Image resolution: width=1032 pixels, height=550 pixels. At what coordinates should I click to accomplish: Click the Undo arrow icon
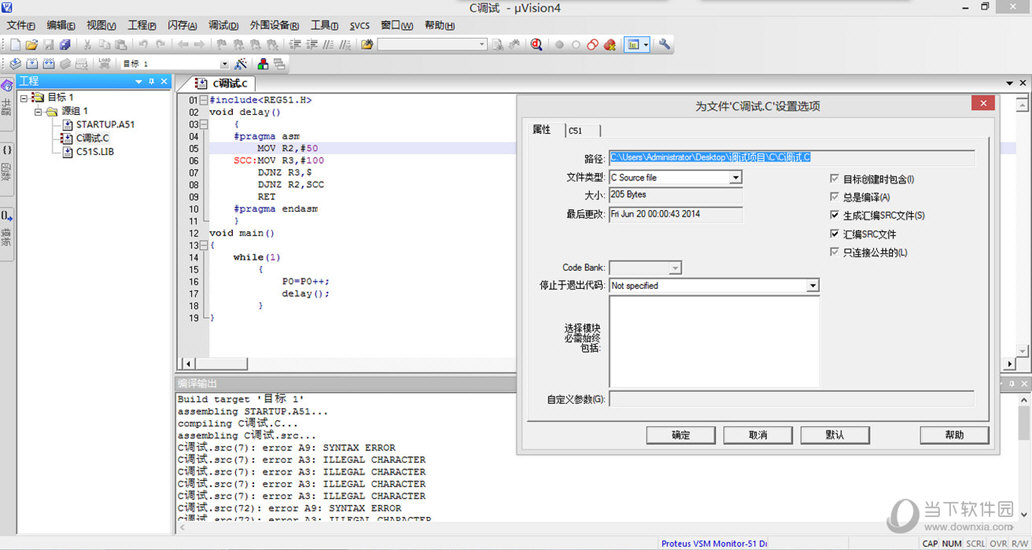pyautogui.click(x=144, y=45)
